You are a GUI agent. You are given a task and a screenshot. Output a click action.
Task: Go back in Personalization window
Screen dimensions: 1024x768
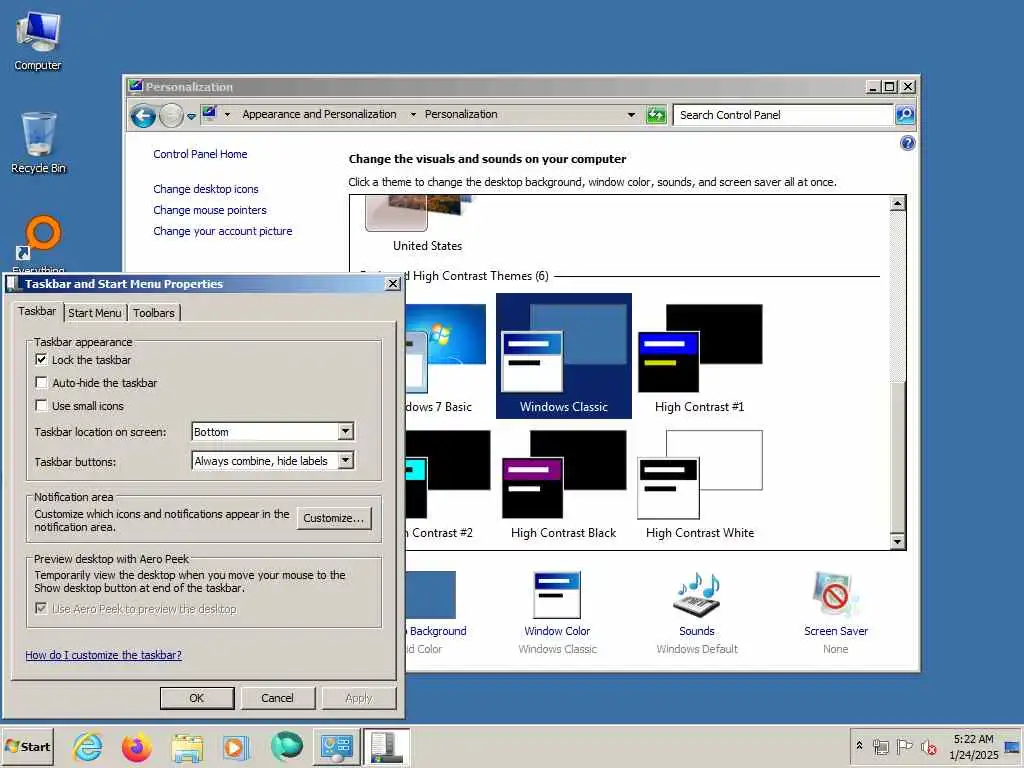click(x=143, y=116)
